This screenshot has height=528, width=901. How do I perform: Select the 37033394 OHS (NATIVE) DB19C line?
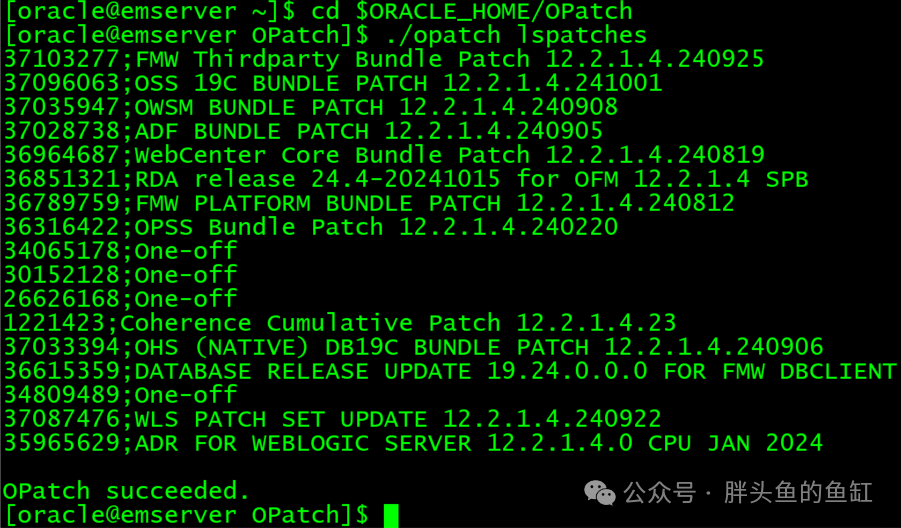click(x=413, y=347)
